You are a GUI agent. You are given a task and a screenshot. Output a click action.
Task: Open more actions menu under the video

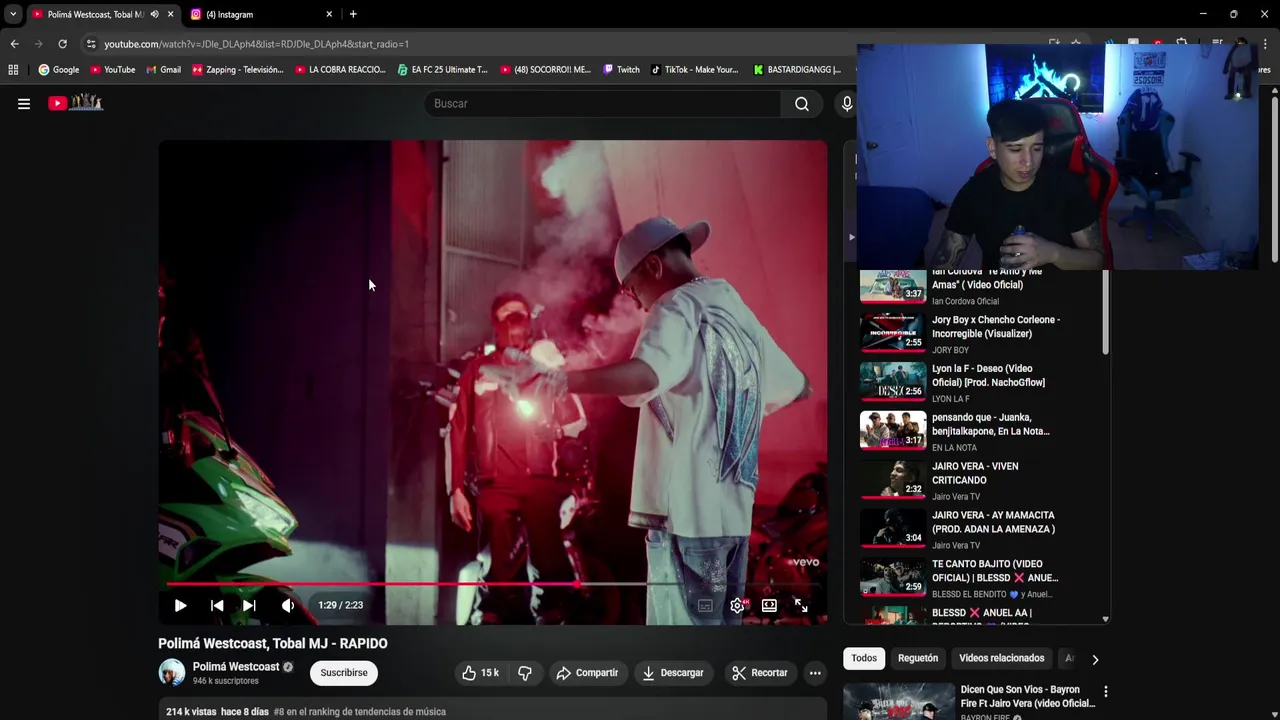click(x=815, y=673)
